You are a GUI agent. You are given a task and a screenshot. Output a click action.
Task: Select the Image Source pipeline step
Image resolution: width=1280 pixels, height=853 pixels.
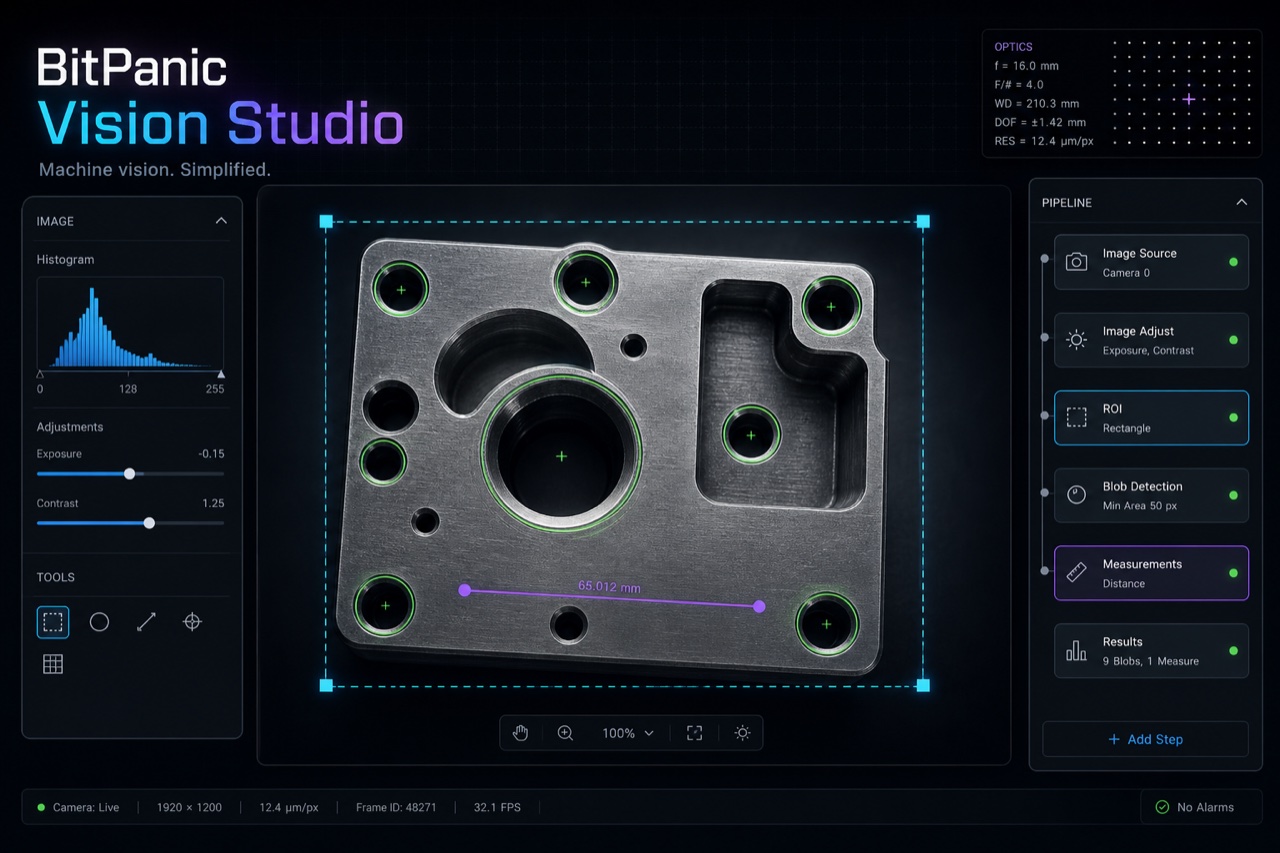[x=1151, y=262]
